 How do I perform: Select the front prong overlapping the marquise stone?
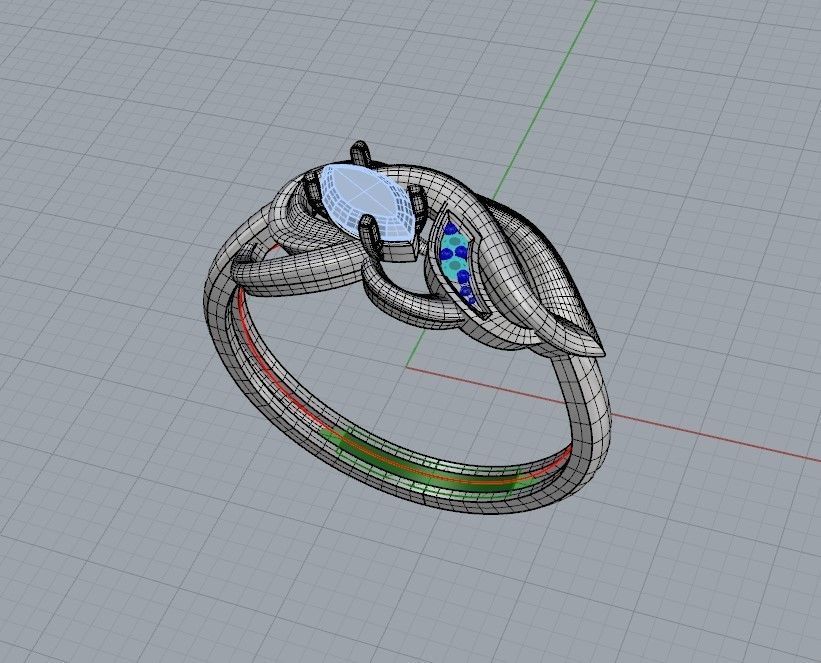370,236
